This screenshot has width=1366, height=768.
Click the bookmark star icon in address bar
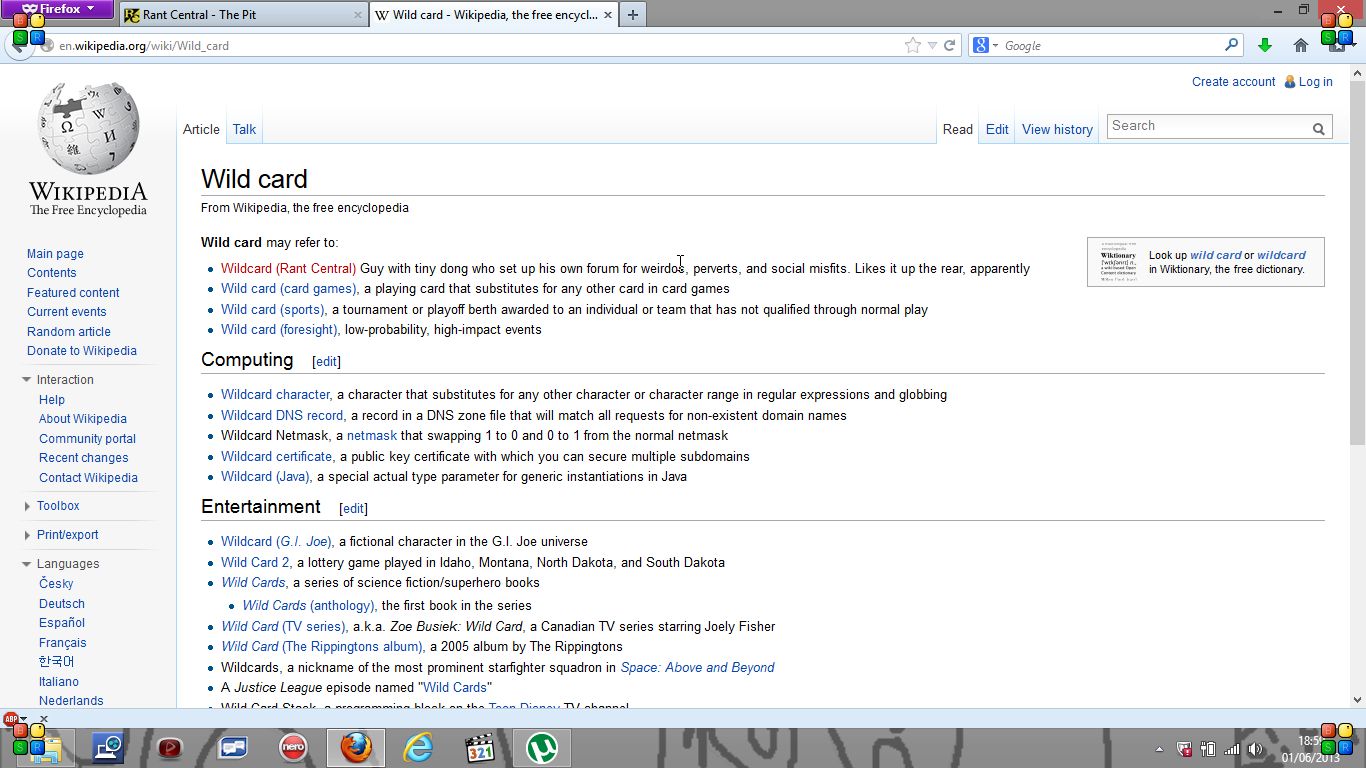coord(912,45)
